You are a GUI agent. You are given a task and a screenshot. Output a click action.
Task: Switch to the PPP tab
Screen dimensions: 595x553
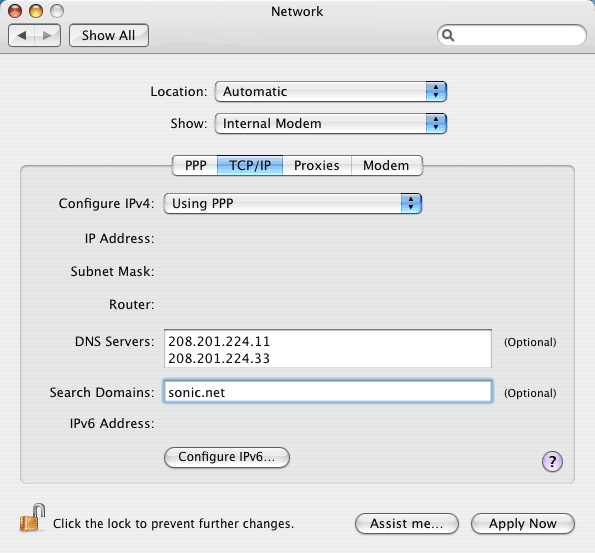click(195, 165)
